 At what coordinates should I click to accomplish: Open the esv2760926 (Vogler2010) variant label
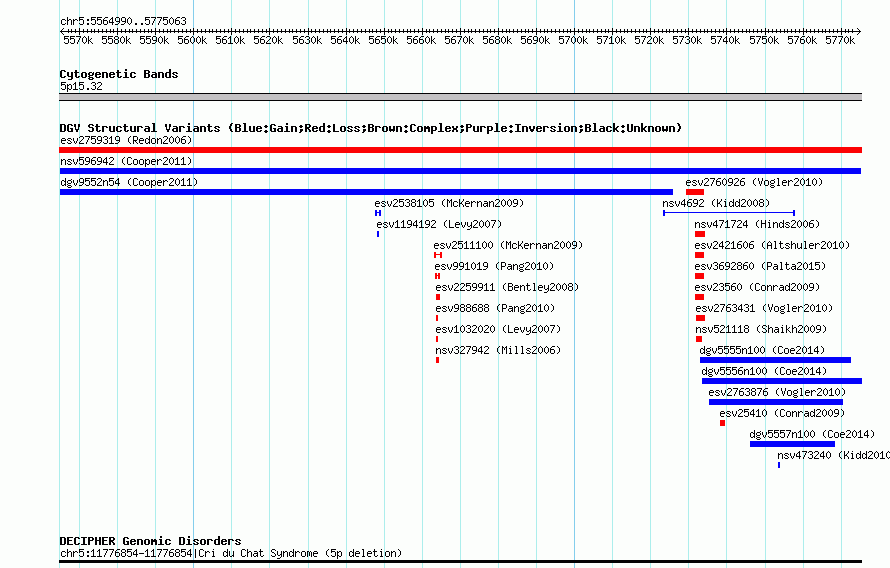click(x=754, y=182)
